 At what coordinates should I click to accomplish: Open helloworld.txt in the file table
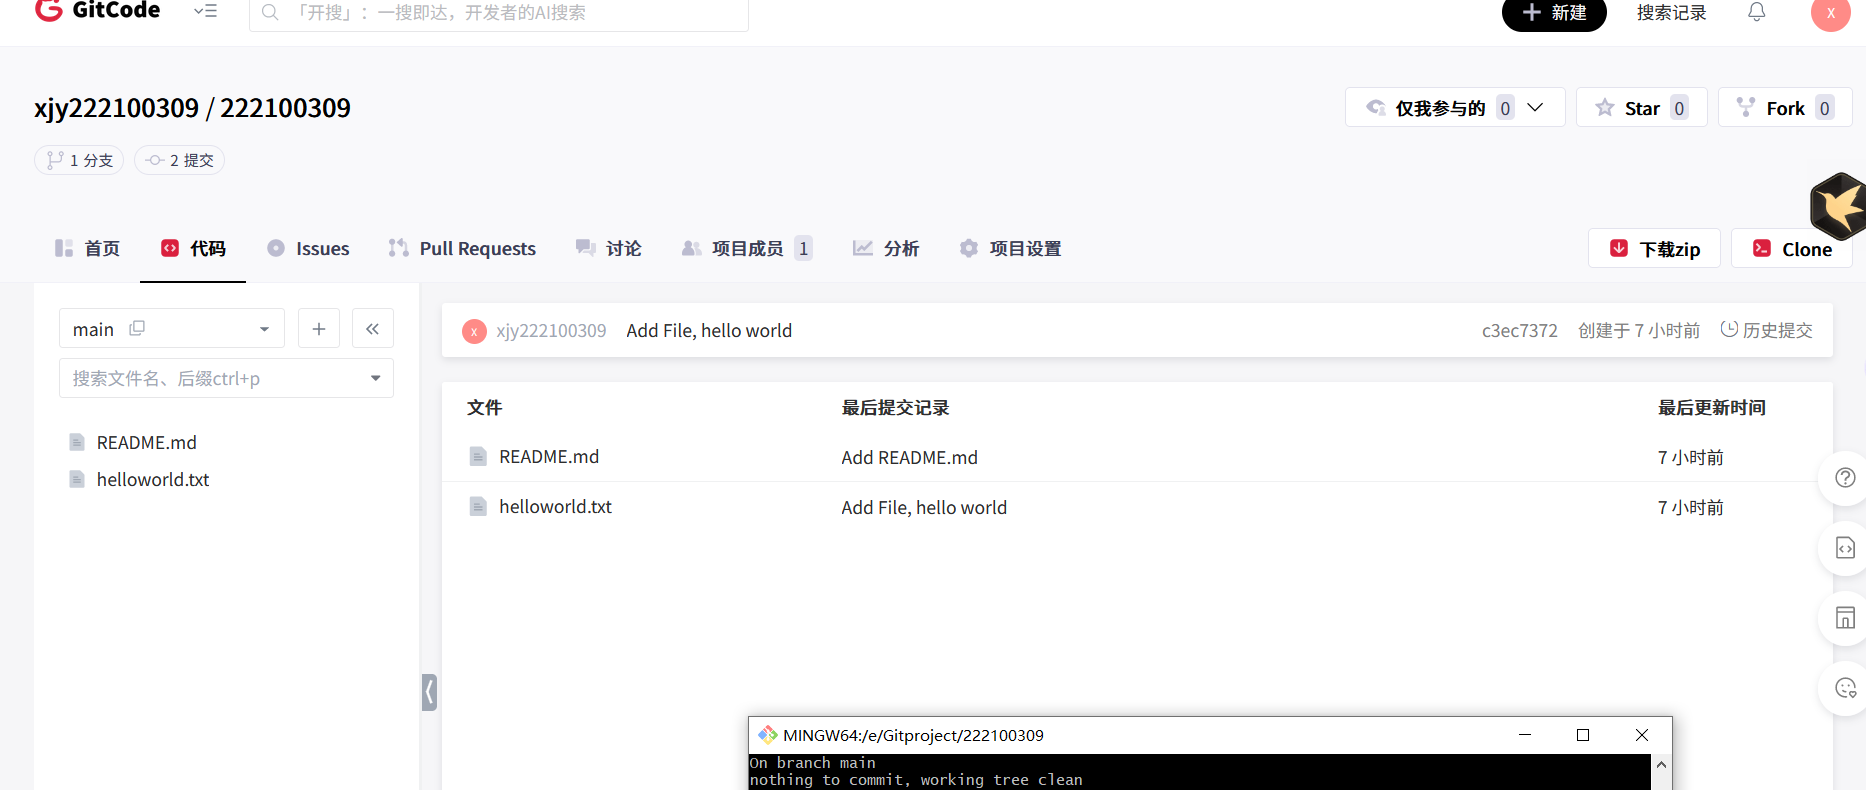[555, 507]
